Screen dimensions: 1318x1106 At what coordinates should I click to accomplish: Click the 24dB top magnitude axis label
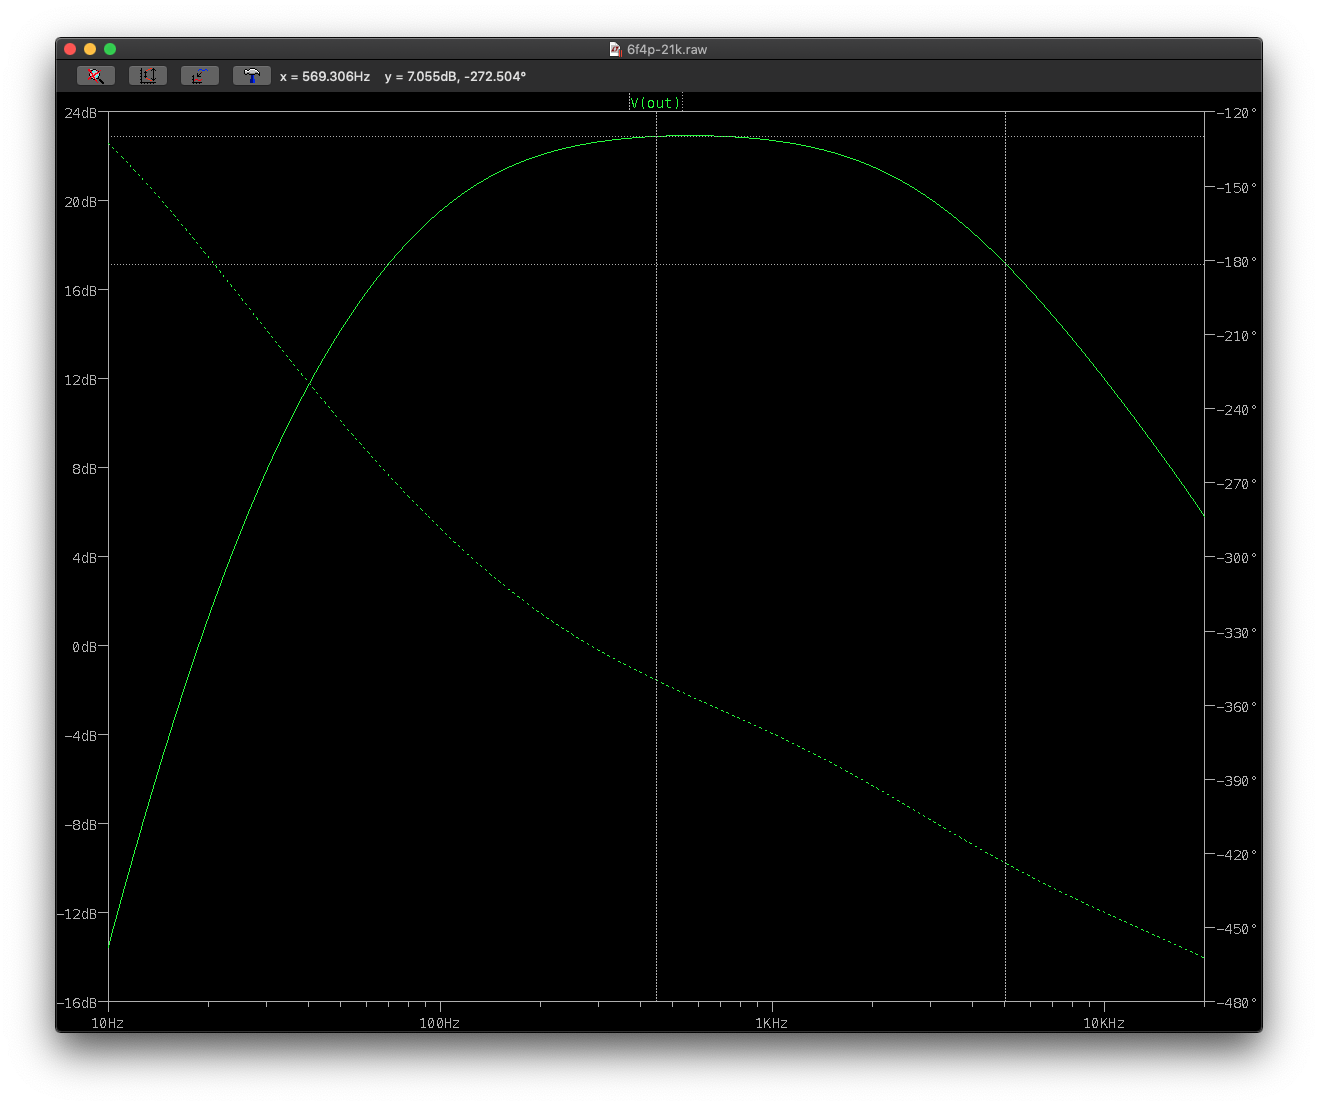pos(81,113)
